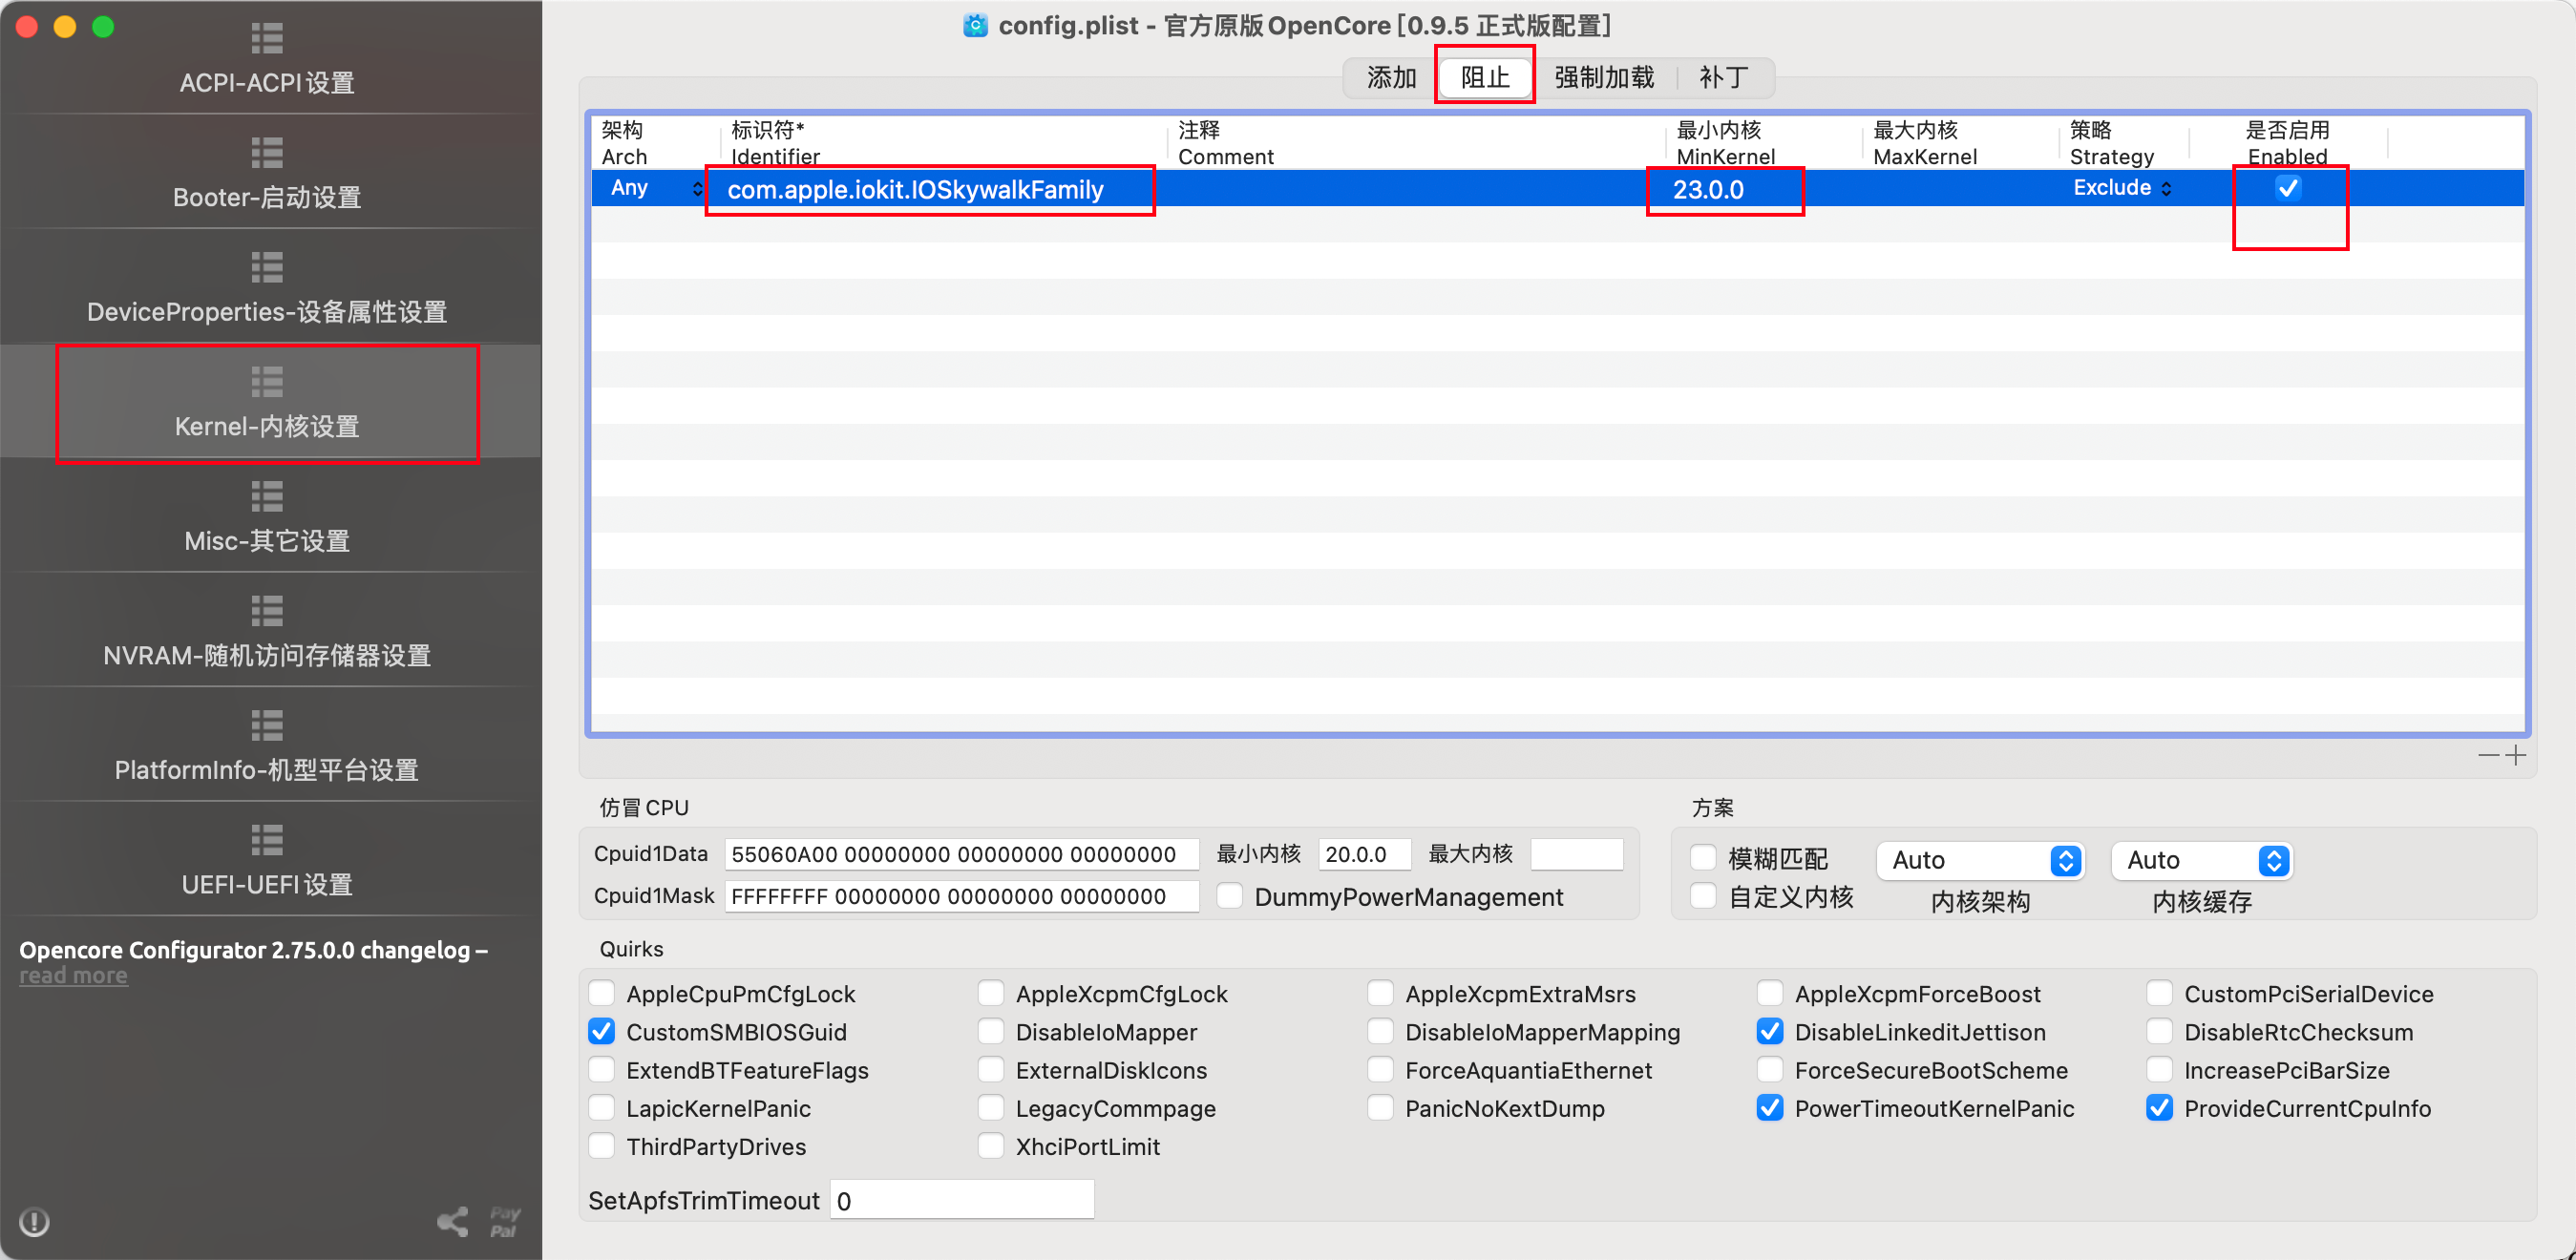Image resolution: width=2576 pixels, height=1260 pixels.
Task: Switch to the 添加 (Add) tab
Action: [1391, 77]
